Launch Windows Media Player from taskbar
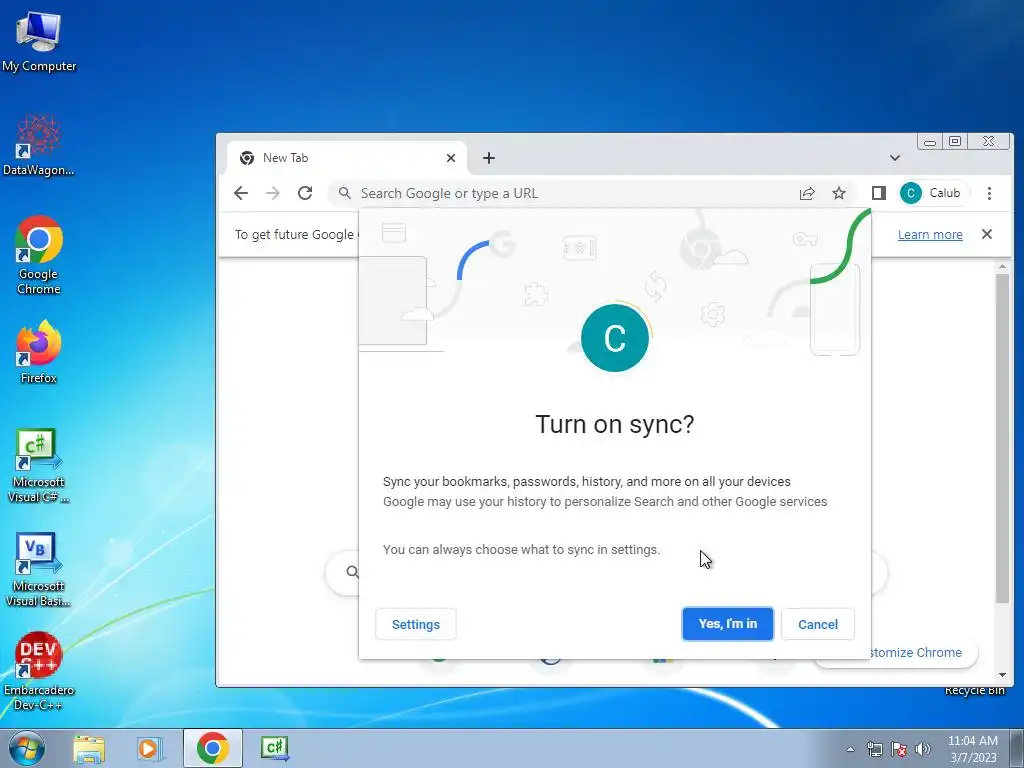 click(149, 748)
